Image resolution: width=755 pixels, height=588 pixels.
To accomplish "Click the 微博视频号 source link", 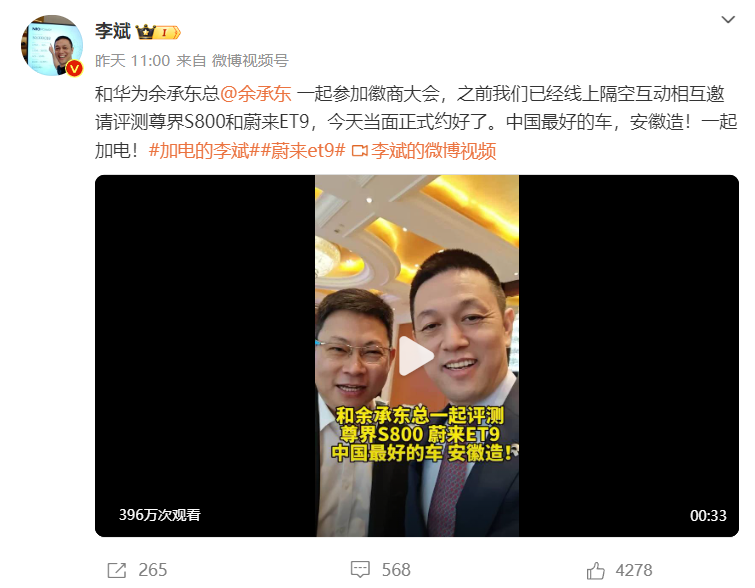I will [x=250, y=61].
